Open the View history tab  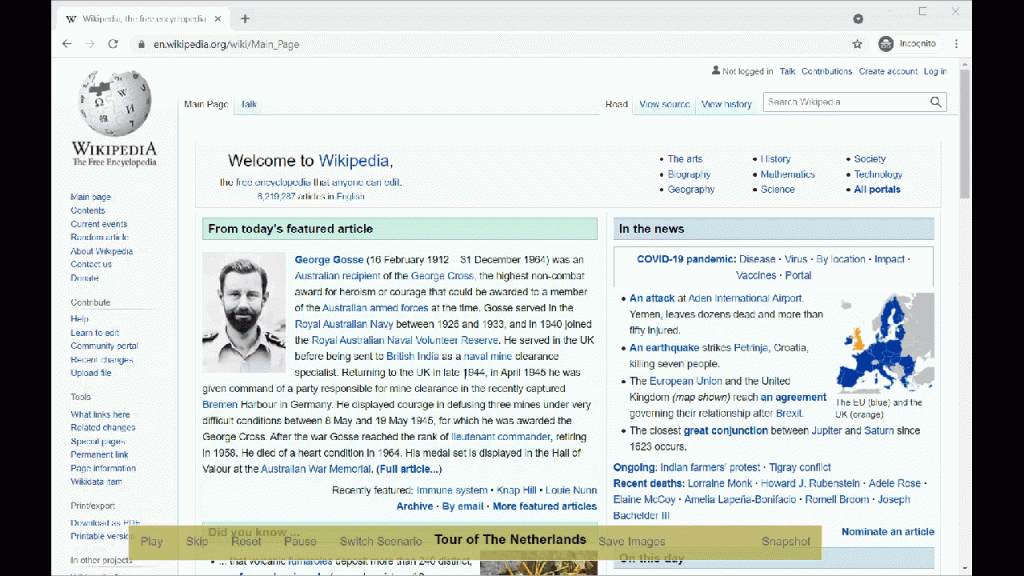[726, 104]
